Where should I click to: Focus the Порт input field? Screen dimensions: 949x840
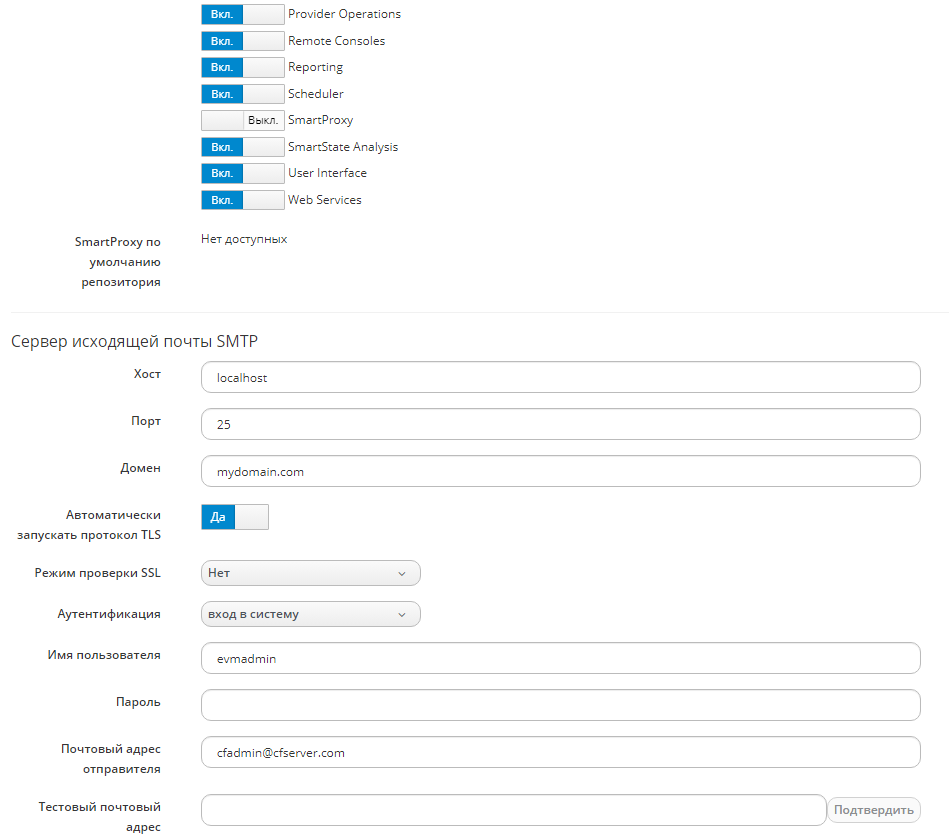[560, 424]
